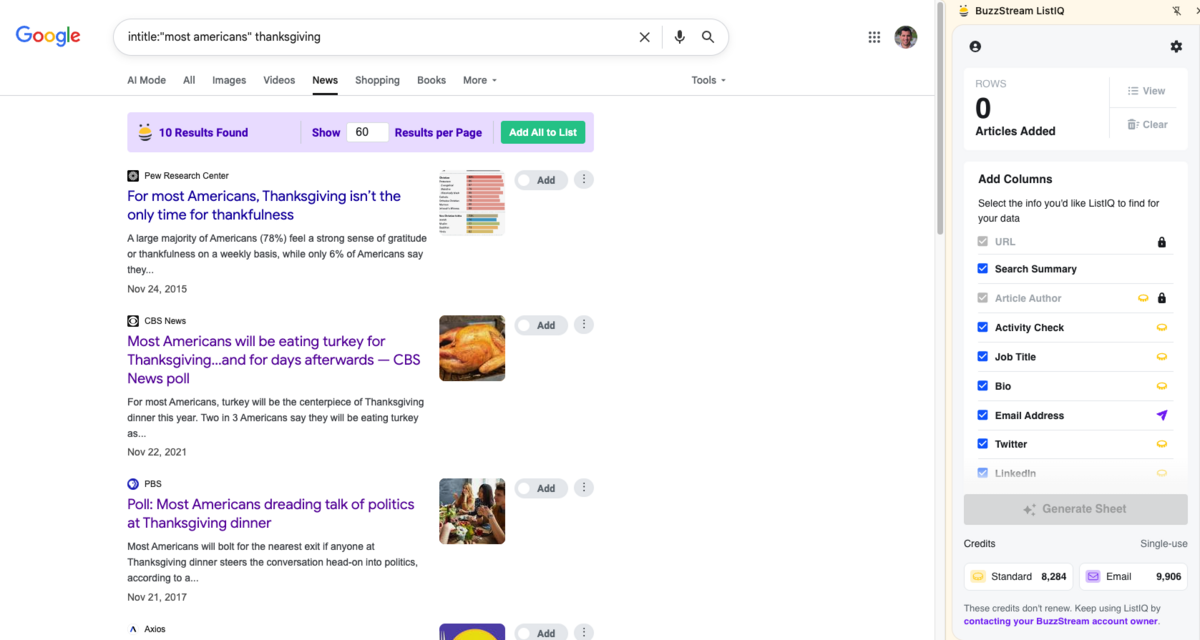1200x640 pixels.
Task: Uncheck the Job Title column checkbox
Action: 983,357
